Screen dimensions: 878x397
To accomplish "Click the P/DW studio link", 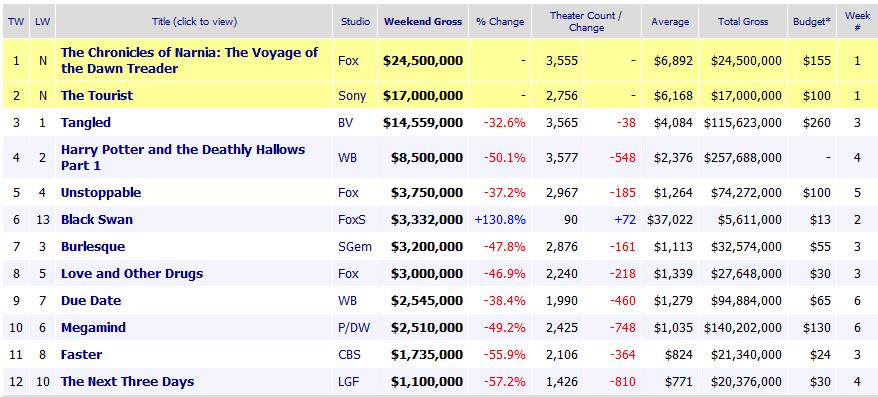I will click(x=354, y=328).
